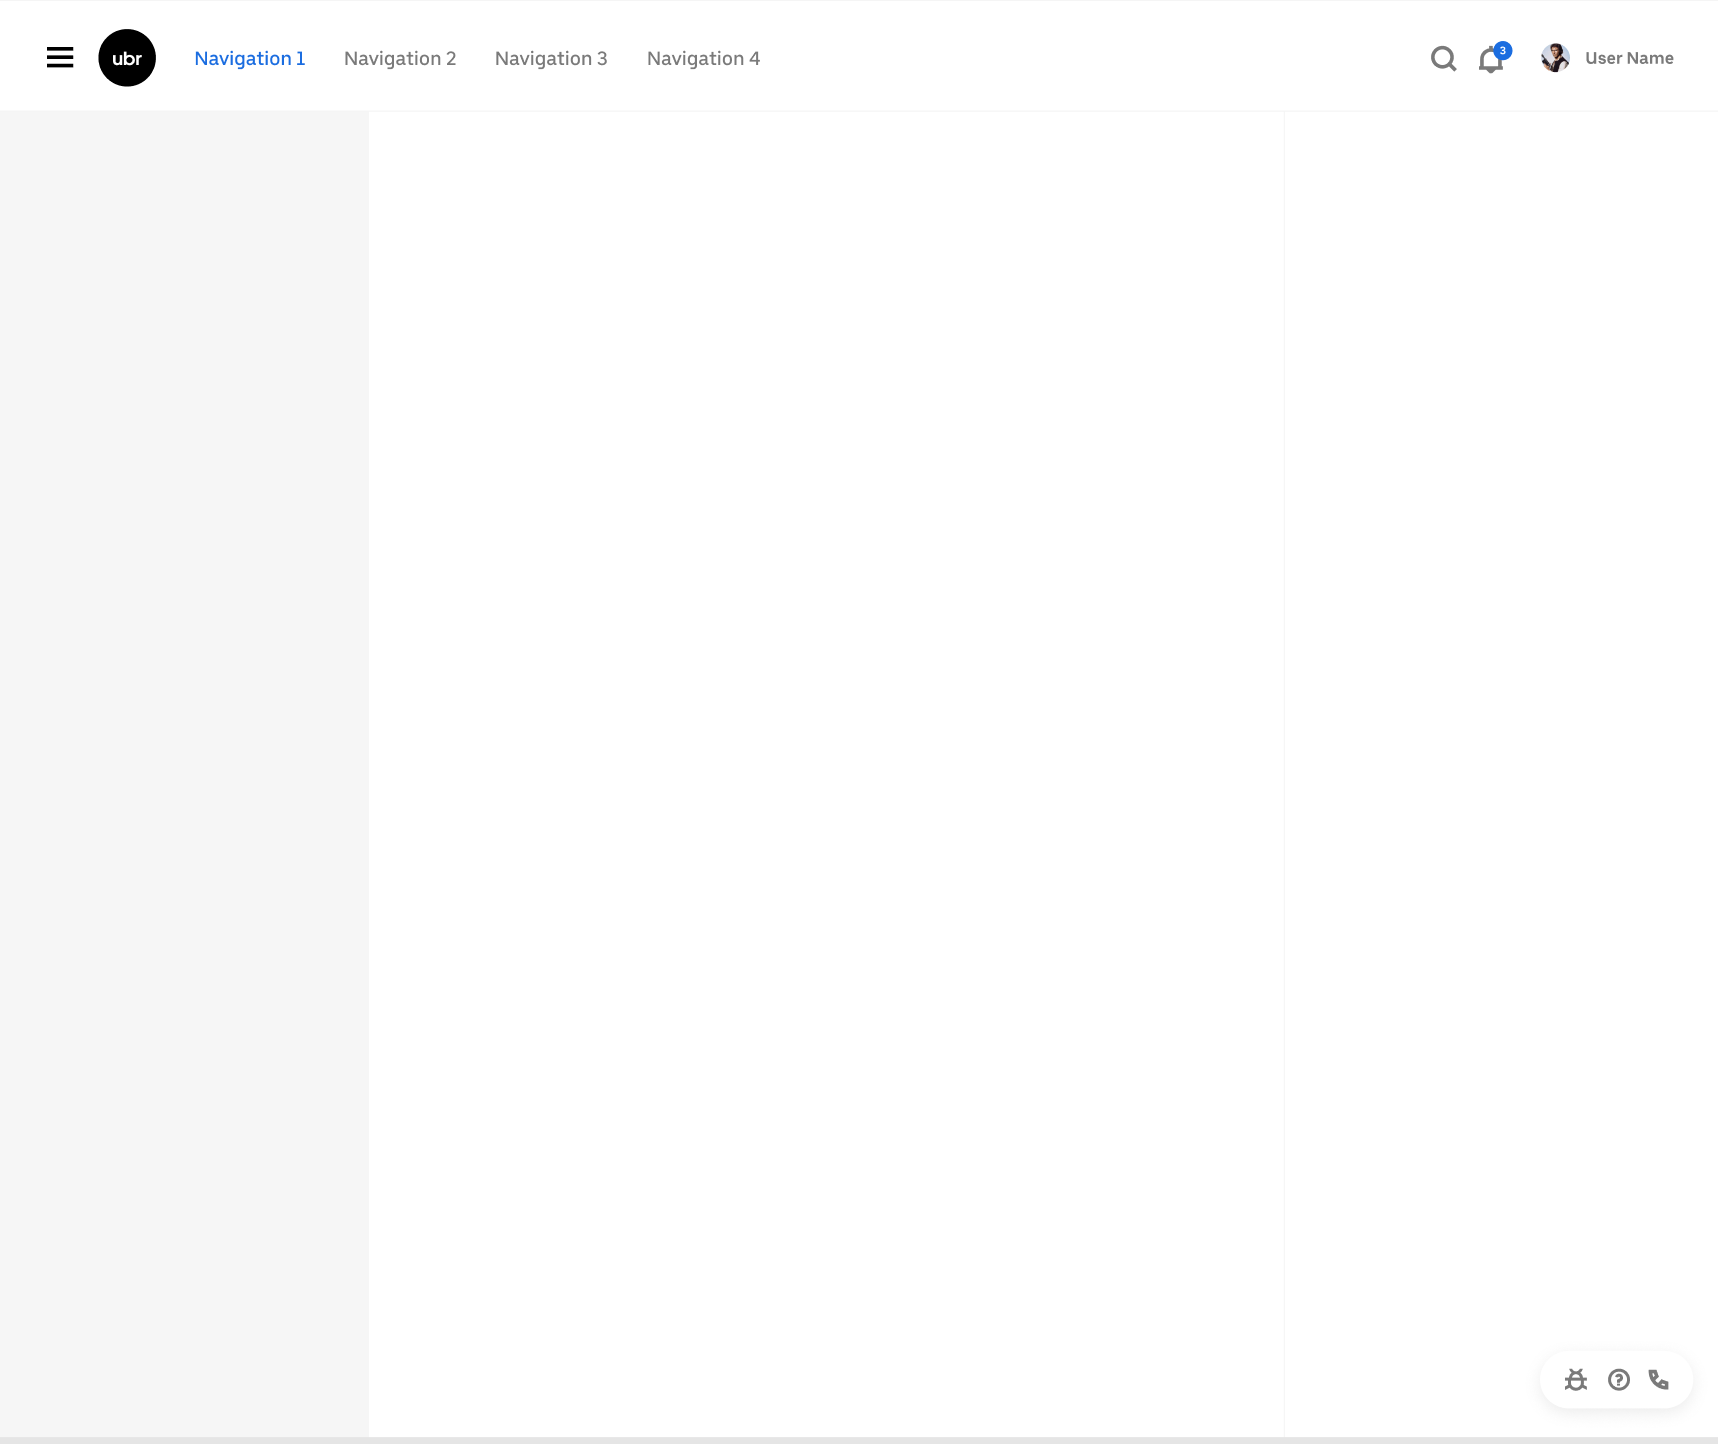Open the hamburger menu
Image resolution: width=1718 pixels, height=1444 pixels.
point(60,58)
